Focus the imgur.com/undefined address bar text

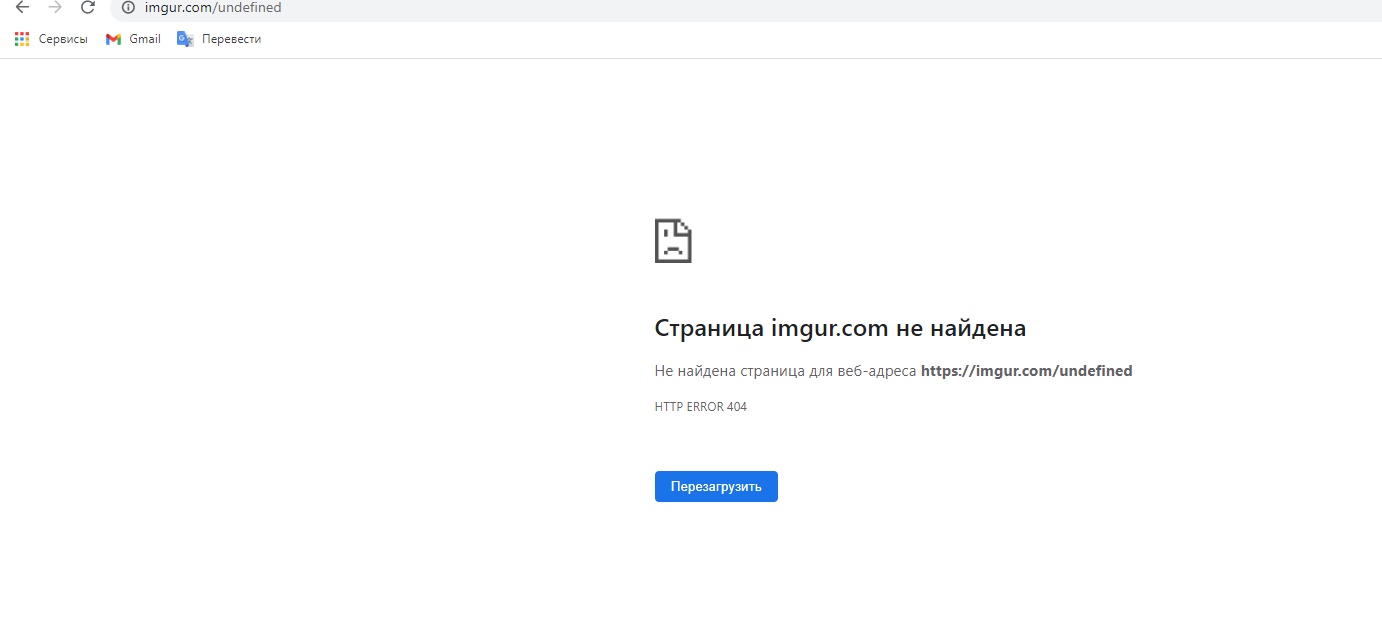pos(213,8)
